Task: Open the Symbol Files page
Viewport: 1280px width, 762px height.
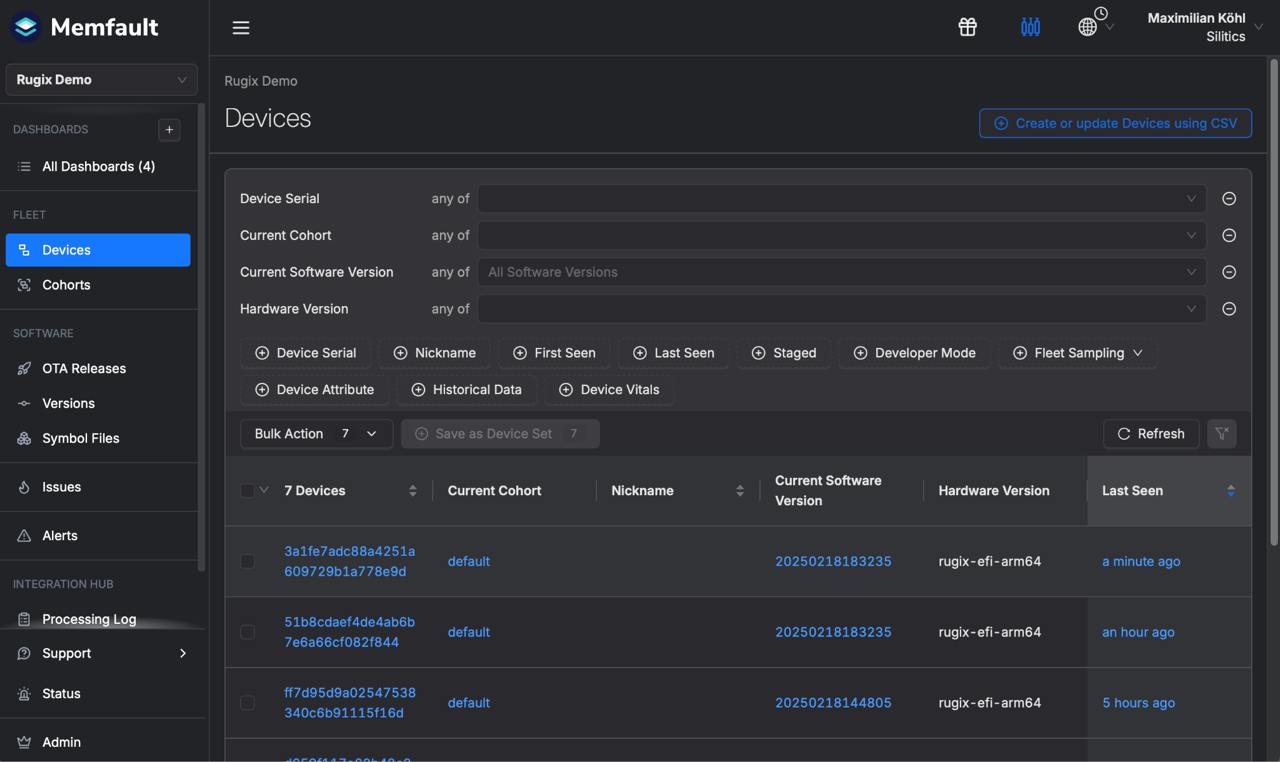Action: coord(82,438)
